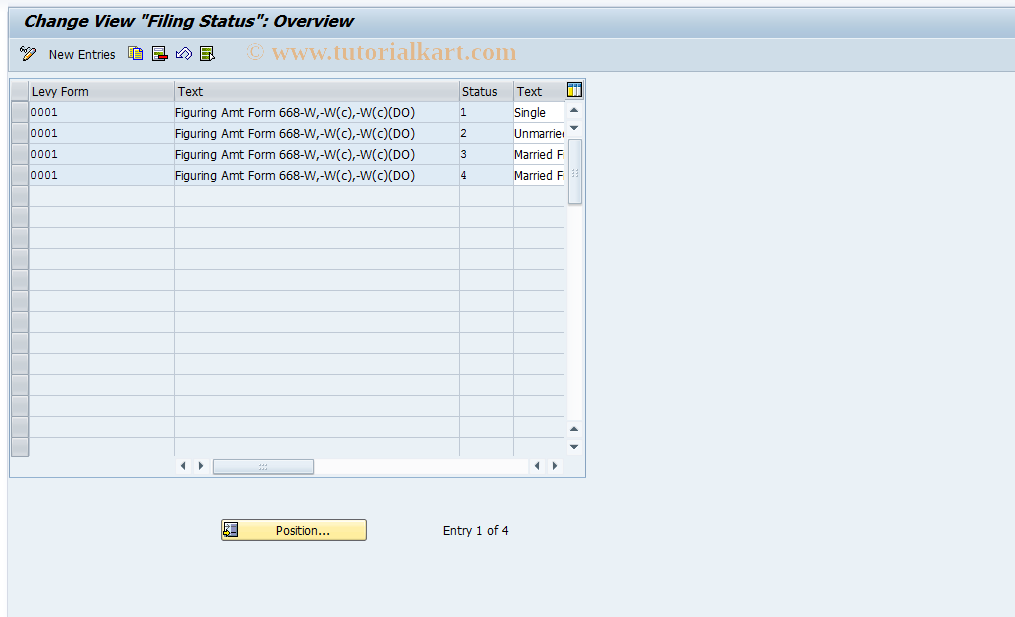The height and width of the screenshot is (617, 1015).
Task: Click the Select All icon in the toolbar
Action: coord(207,54)
